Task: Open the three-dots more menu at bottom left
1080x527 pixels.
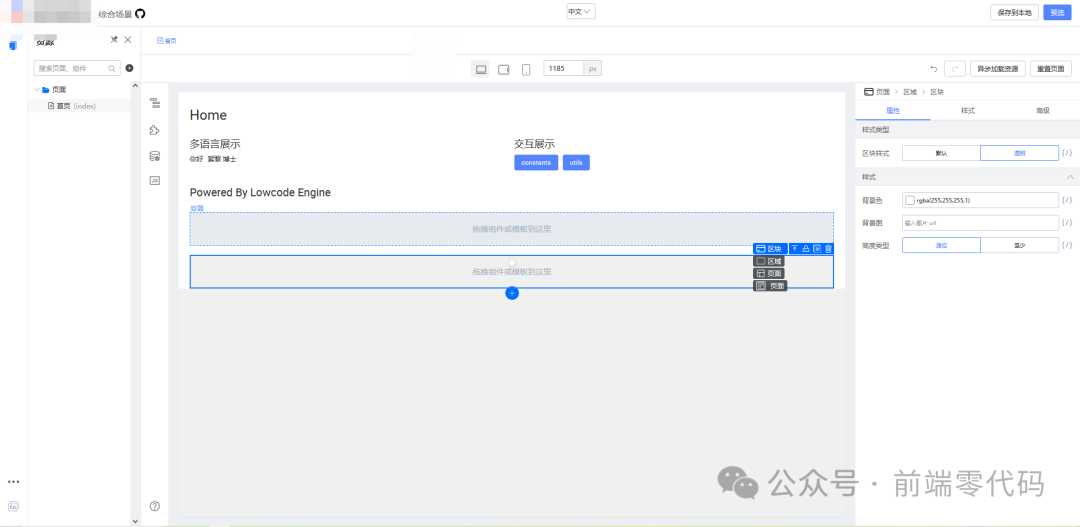Action: pyautogui.click(x=13, y=482)
